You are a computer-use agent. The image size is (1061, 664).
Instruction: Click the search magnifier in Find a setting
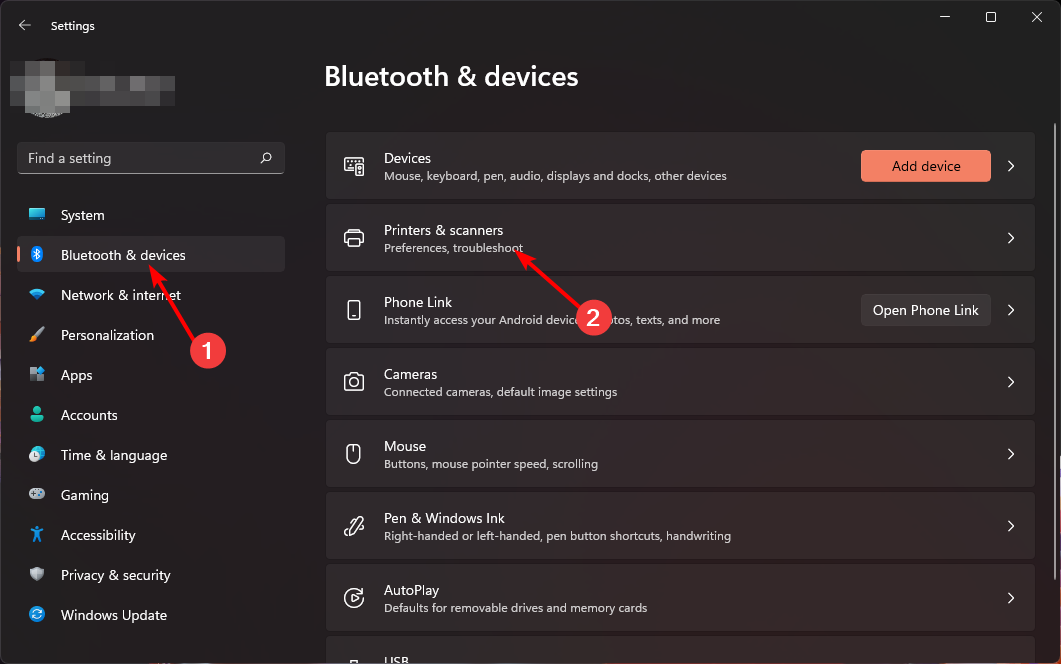(266, 158)
